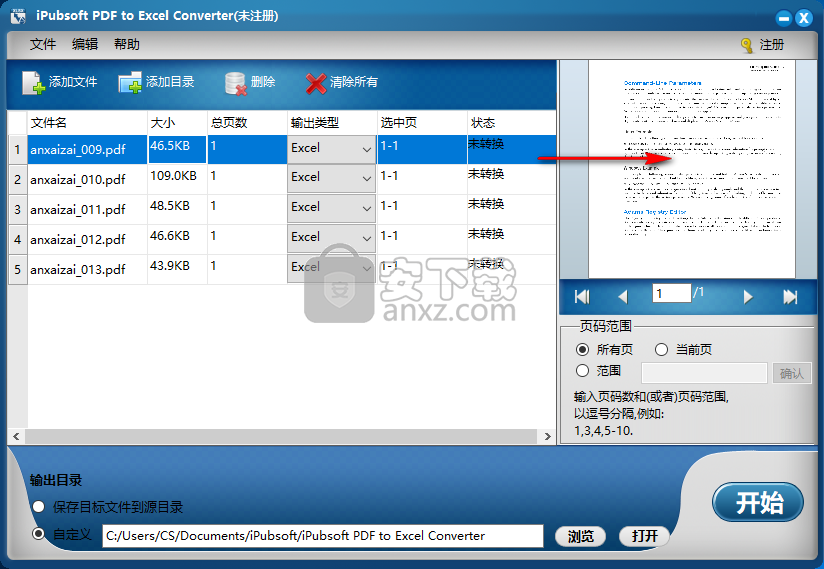Open output type dropdown for anxaizai_011.pdf

tap(331, 208)
